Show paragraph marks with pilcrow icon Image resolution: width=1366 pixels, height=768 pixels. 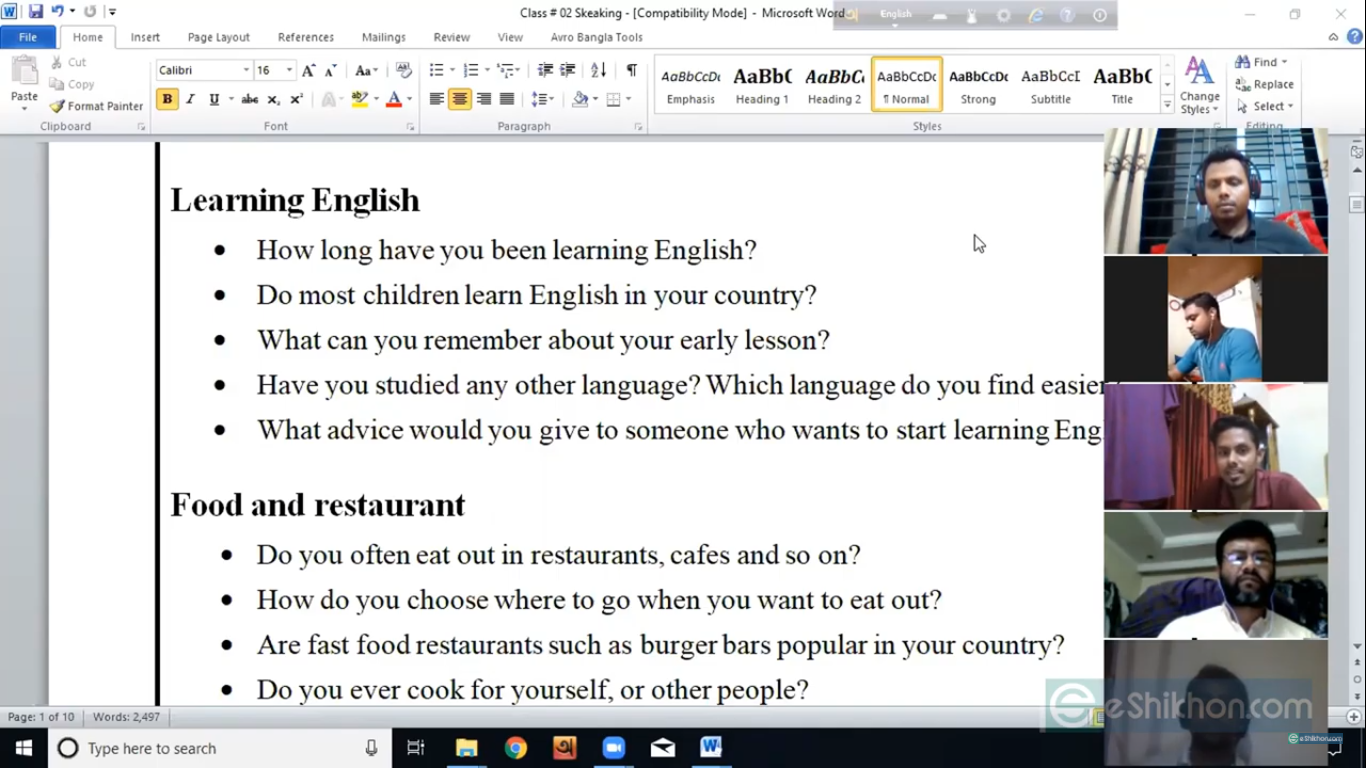click(x=631, y=70)
